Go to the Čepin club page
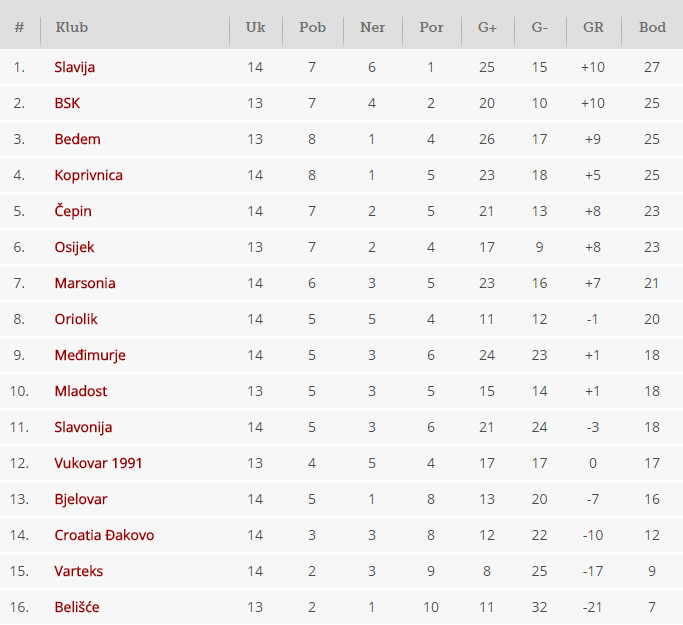Image resolution: width=683 pixels, height=625 pixels. coord(73,211)
